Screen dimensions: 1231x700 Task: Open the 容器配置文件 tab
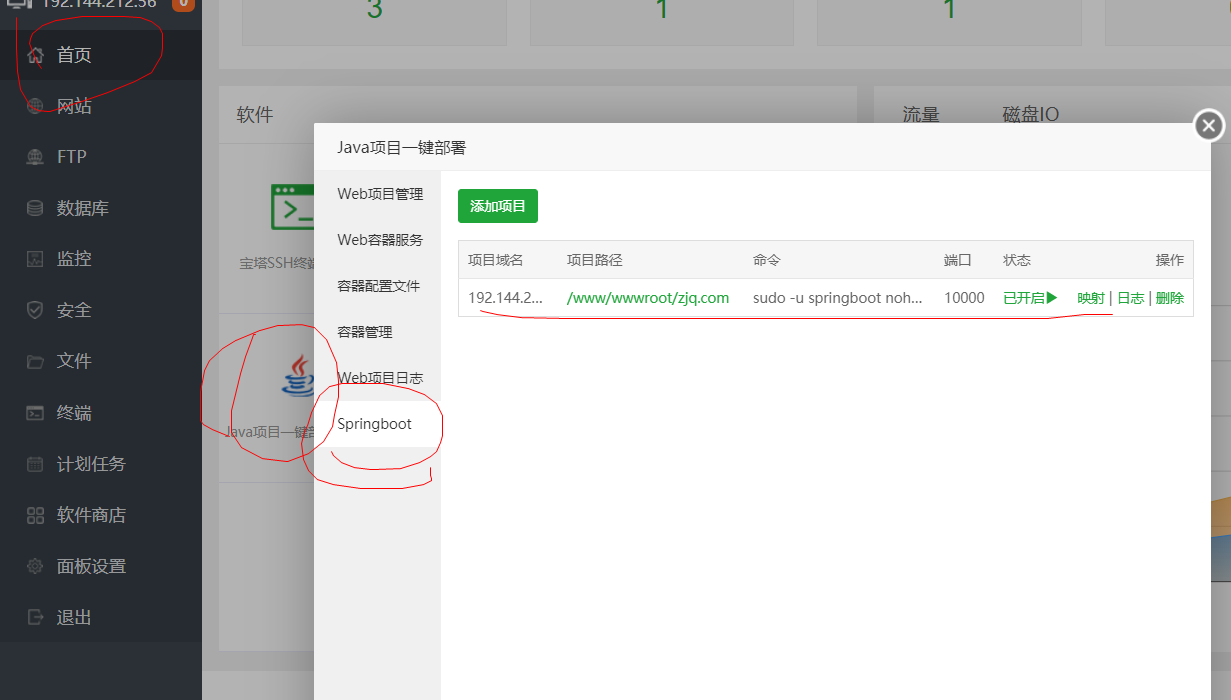[x=378, y=286]
